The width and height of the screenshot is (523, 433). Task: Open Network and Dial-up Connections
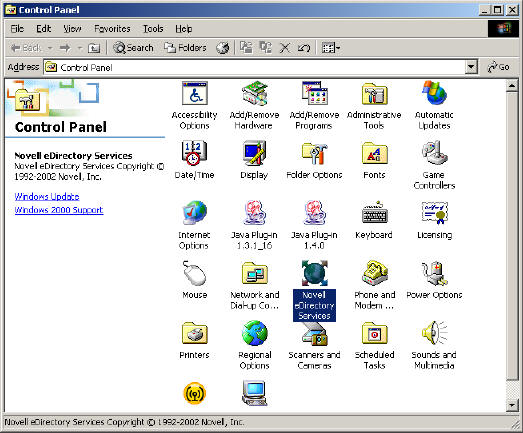coord(254,286)
